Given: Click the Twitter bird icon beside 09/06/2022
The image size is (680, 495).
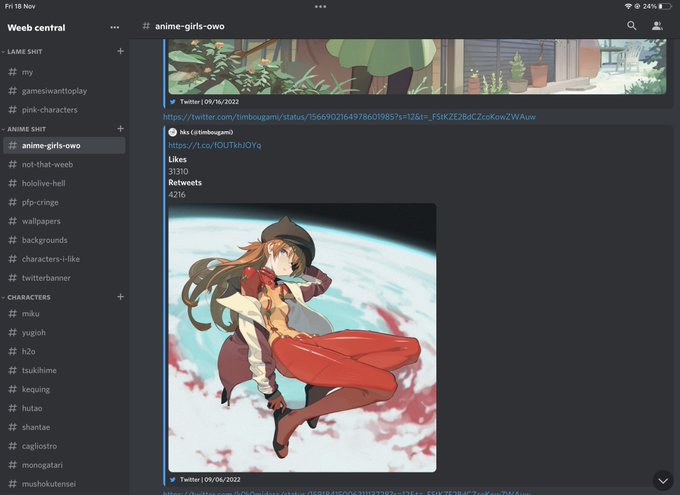Looking at the screenshot, I should click(x=173, y=479).
